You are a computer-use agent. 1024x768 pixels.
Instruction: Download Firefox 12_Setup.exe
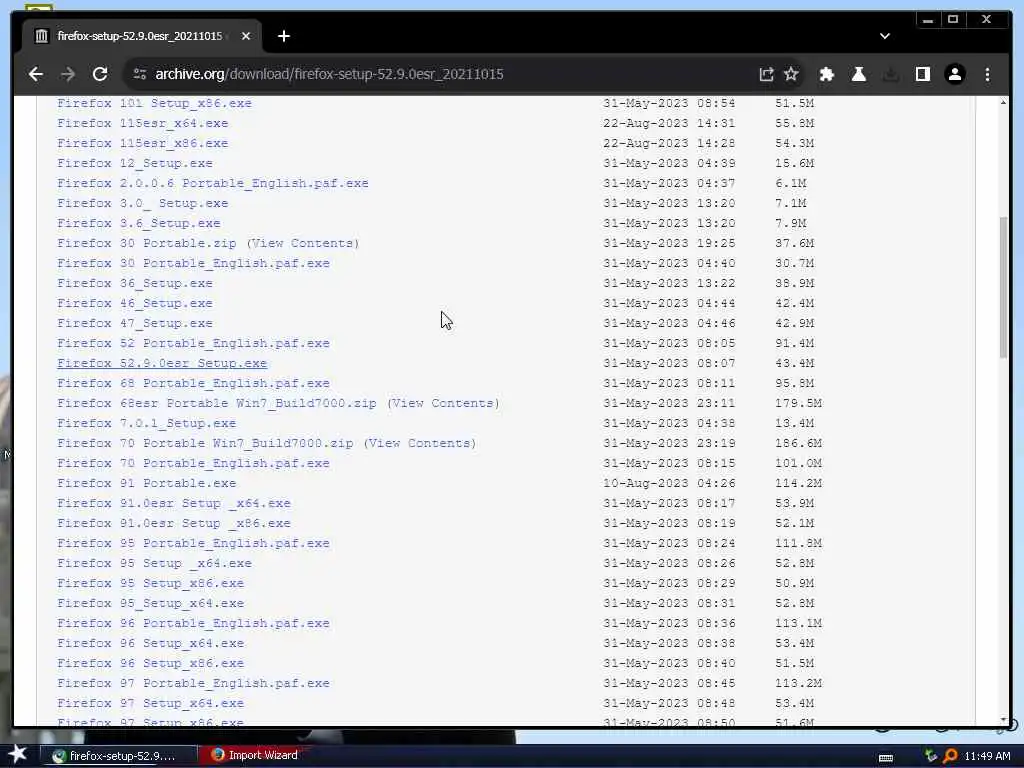[x=135, y=163]
